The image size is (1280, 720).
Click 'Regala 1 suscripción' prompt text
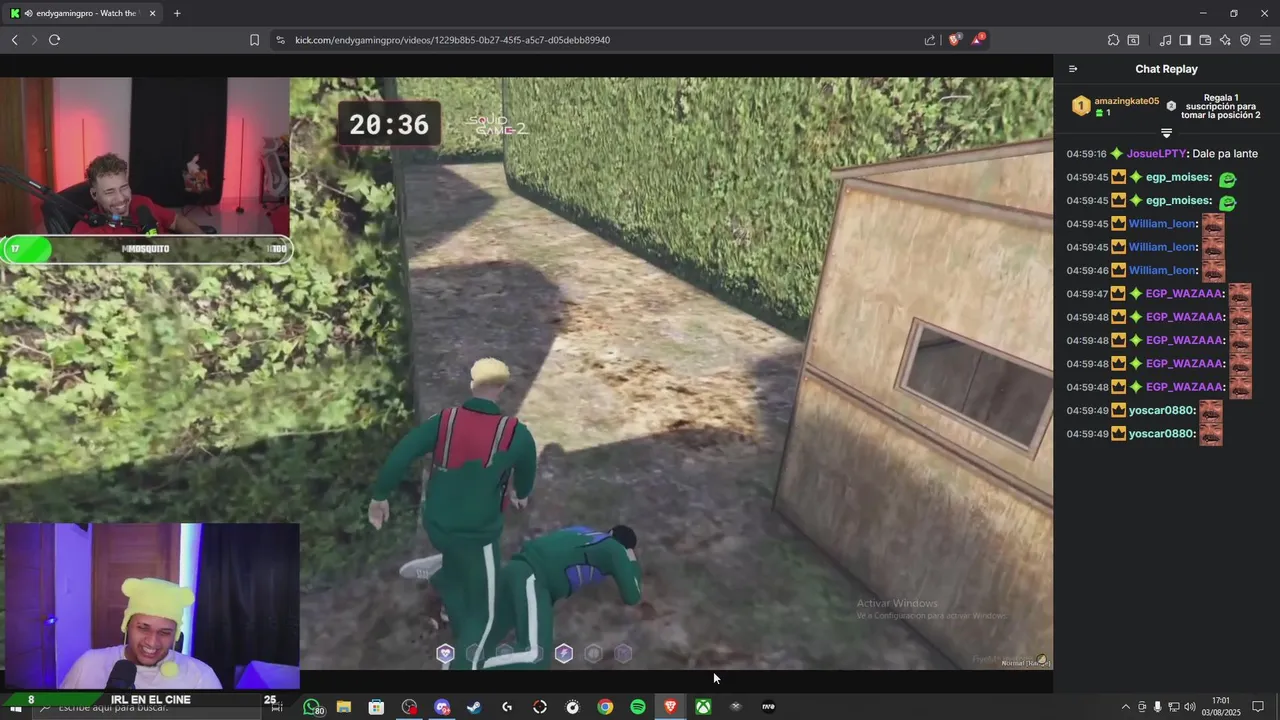[x=1220, y=106]
